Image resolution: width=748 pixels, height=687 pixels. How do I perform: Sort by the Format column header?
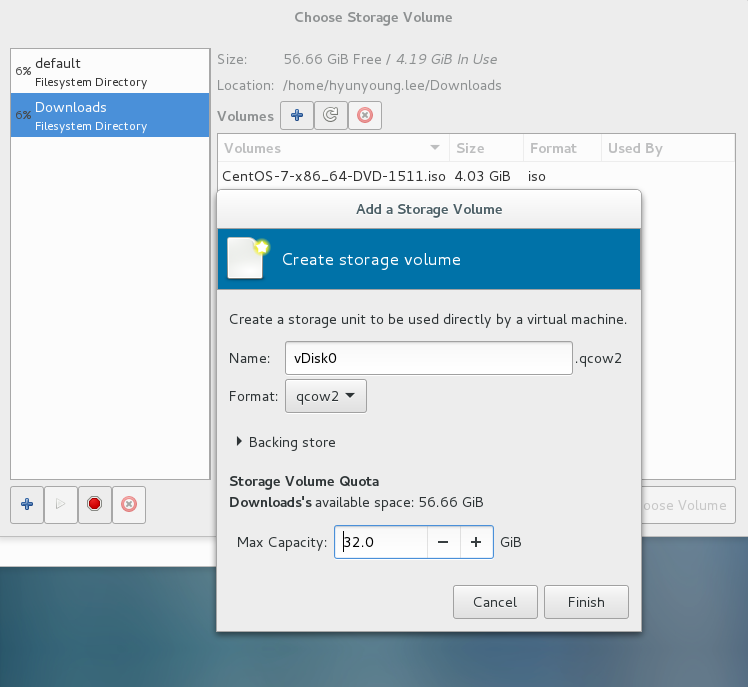(x=562, y=148)
